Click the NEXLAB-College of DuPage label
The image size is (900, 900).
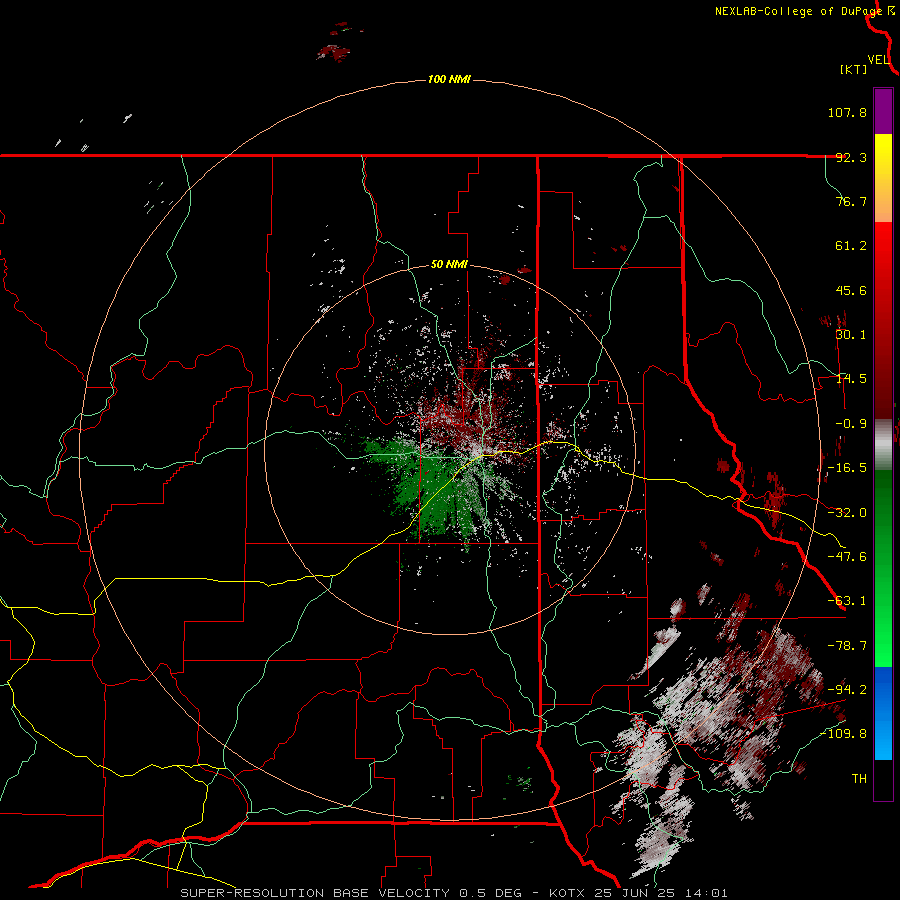tap(798, 11)
